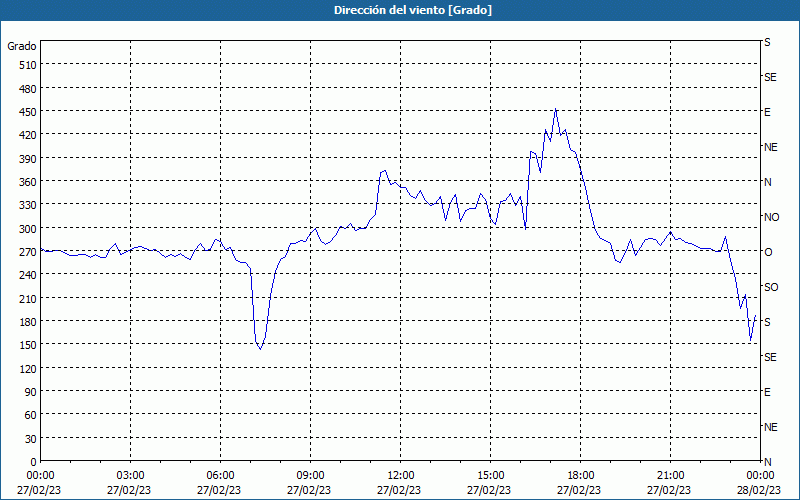Image resolution: width=800 pixels, height=500 pixels.
Task: Click the 27/02/23 date under 12:00
Action: click(x=399, y=490)
